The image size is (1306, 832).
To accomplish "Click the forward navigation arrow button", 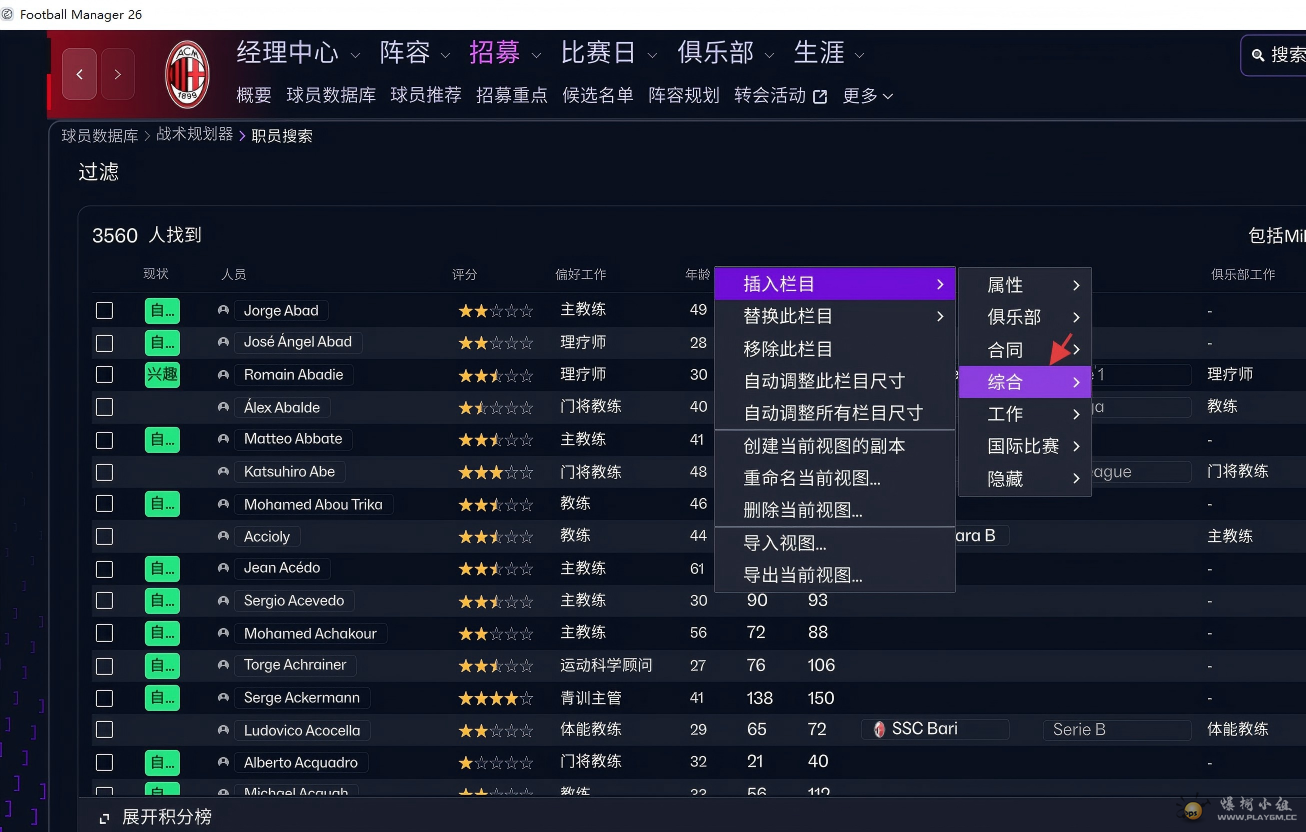I will click(118, 74).
